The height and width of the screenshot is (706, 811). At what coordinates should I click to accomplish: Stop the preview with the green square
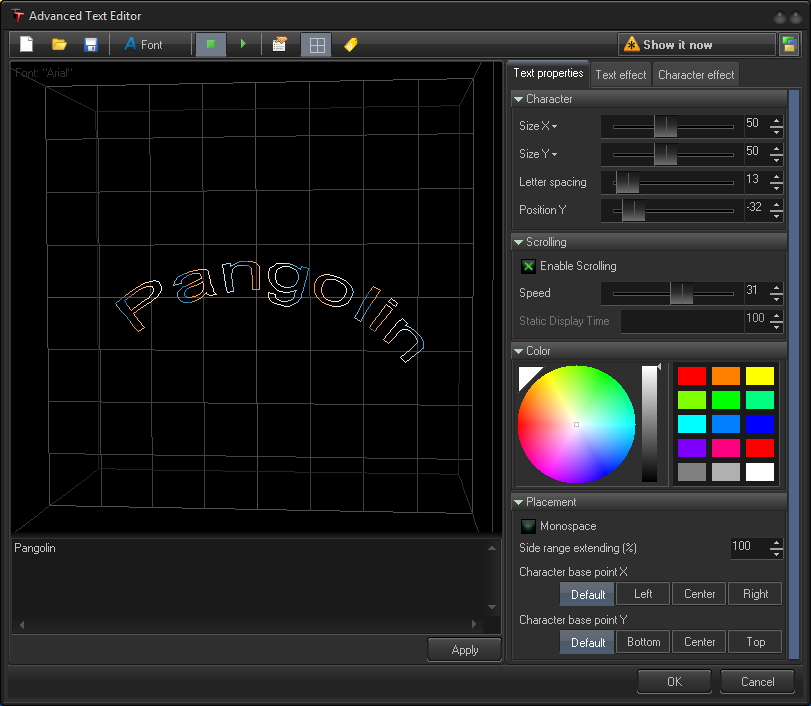(211, 44)
